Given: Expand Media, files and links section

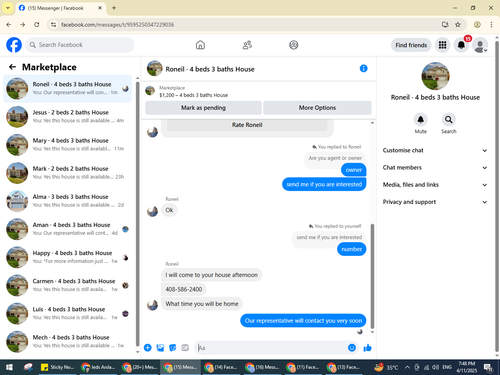Looking at the screenshot, I should (x=435, y=185).
